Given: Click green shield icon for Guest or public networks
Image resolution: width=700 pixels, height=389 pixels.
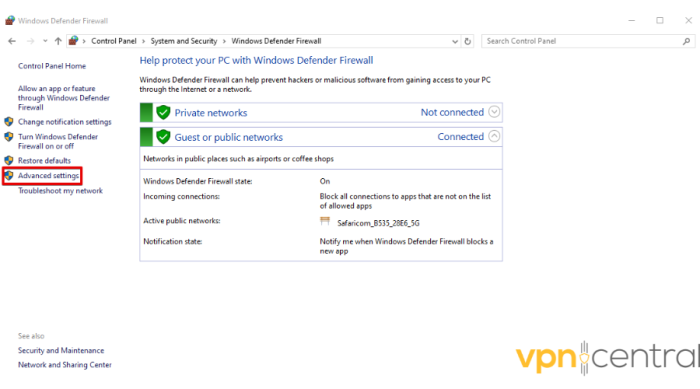Looking at the screenshot, I should (163, 137).
